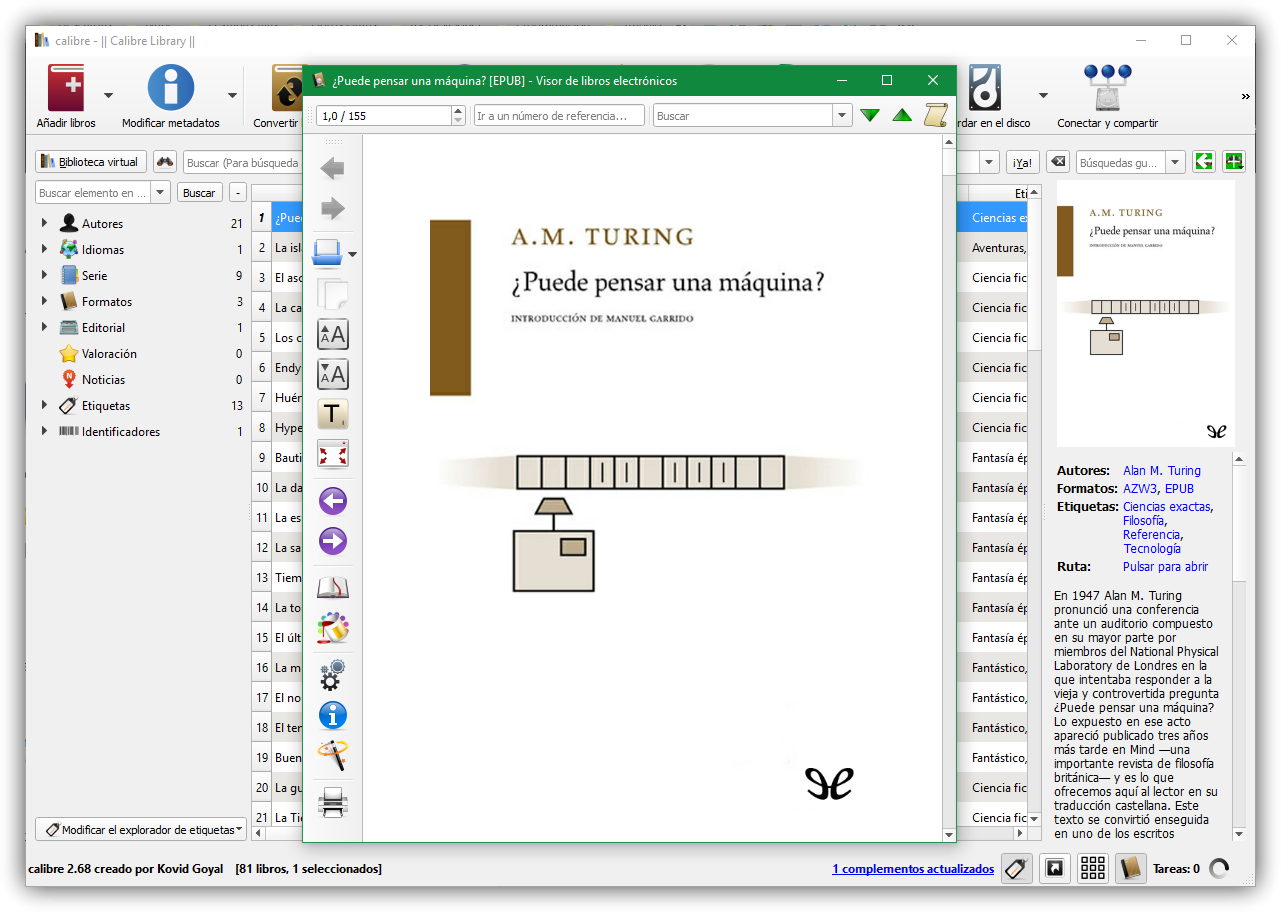The height and width of the screenshot is (912, 1281).
Task: Toggle reference mode with the wand icon
Action: [332, 755]
